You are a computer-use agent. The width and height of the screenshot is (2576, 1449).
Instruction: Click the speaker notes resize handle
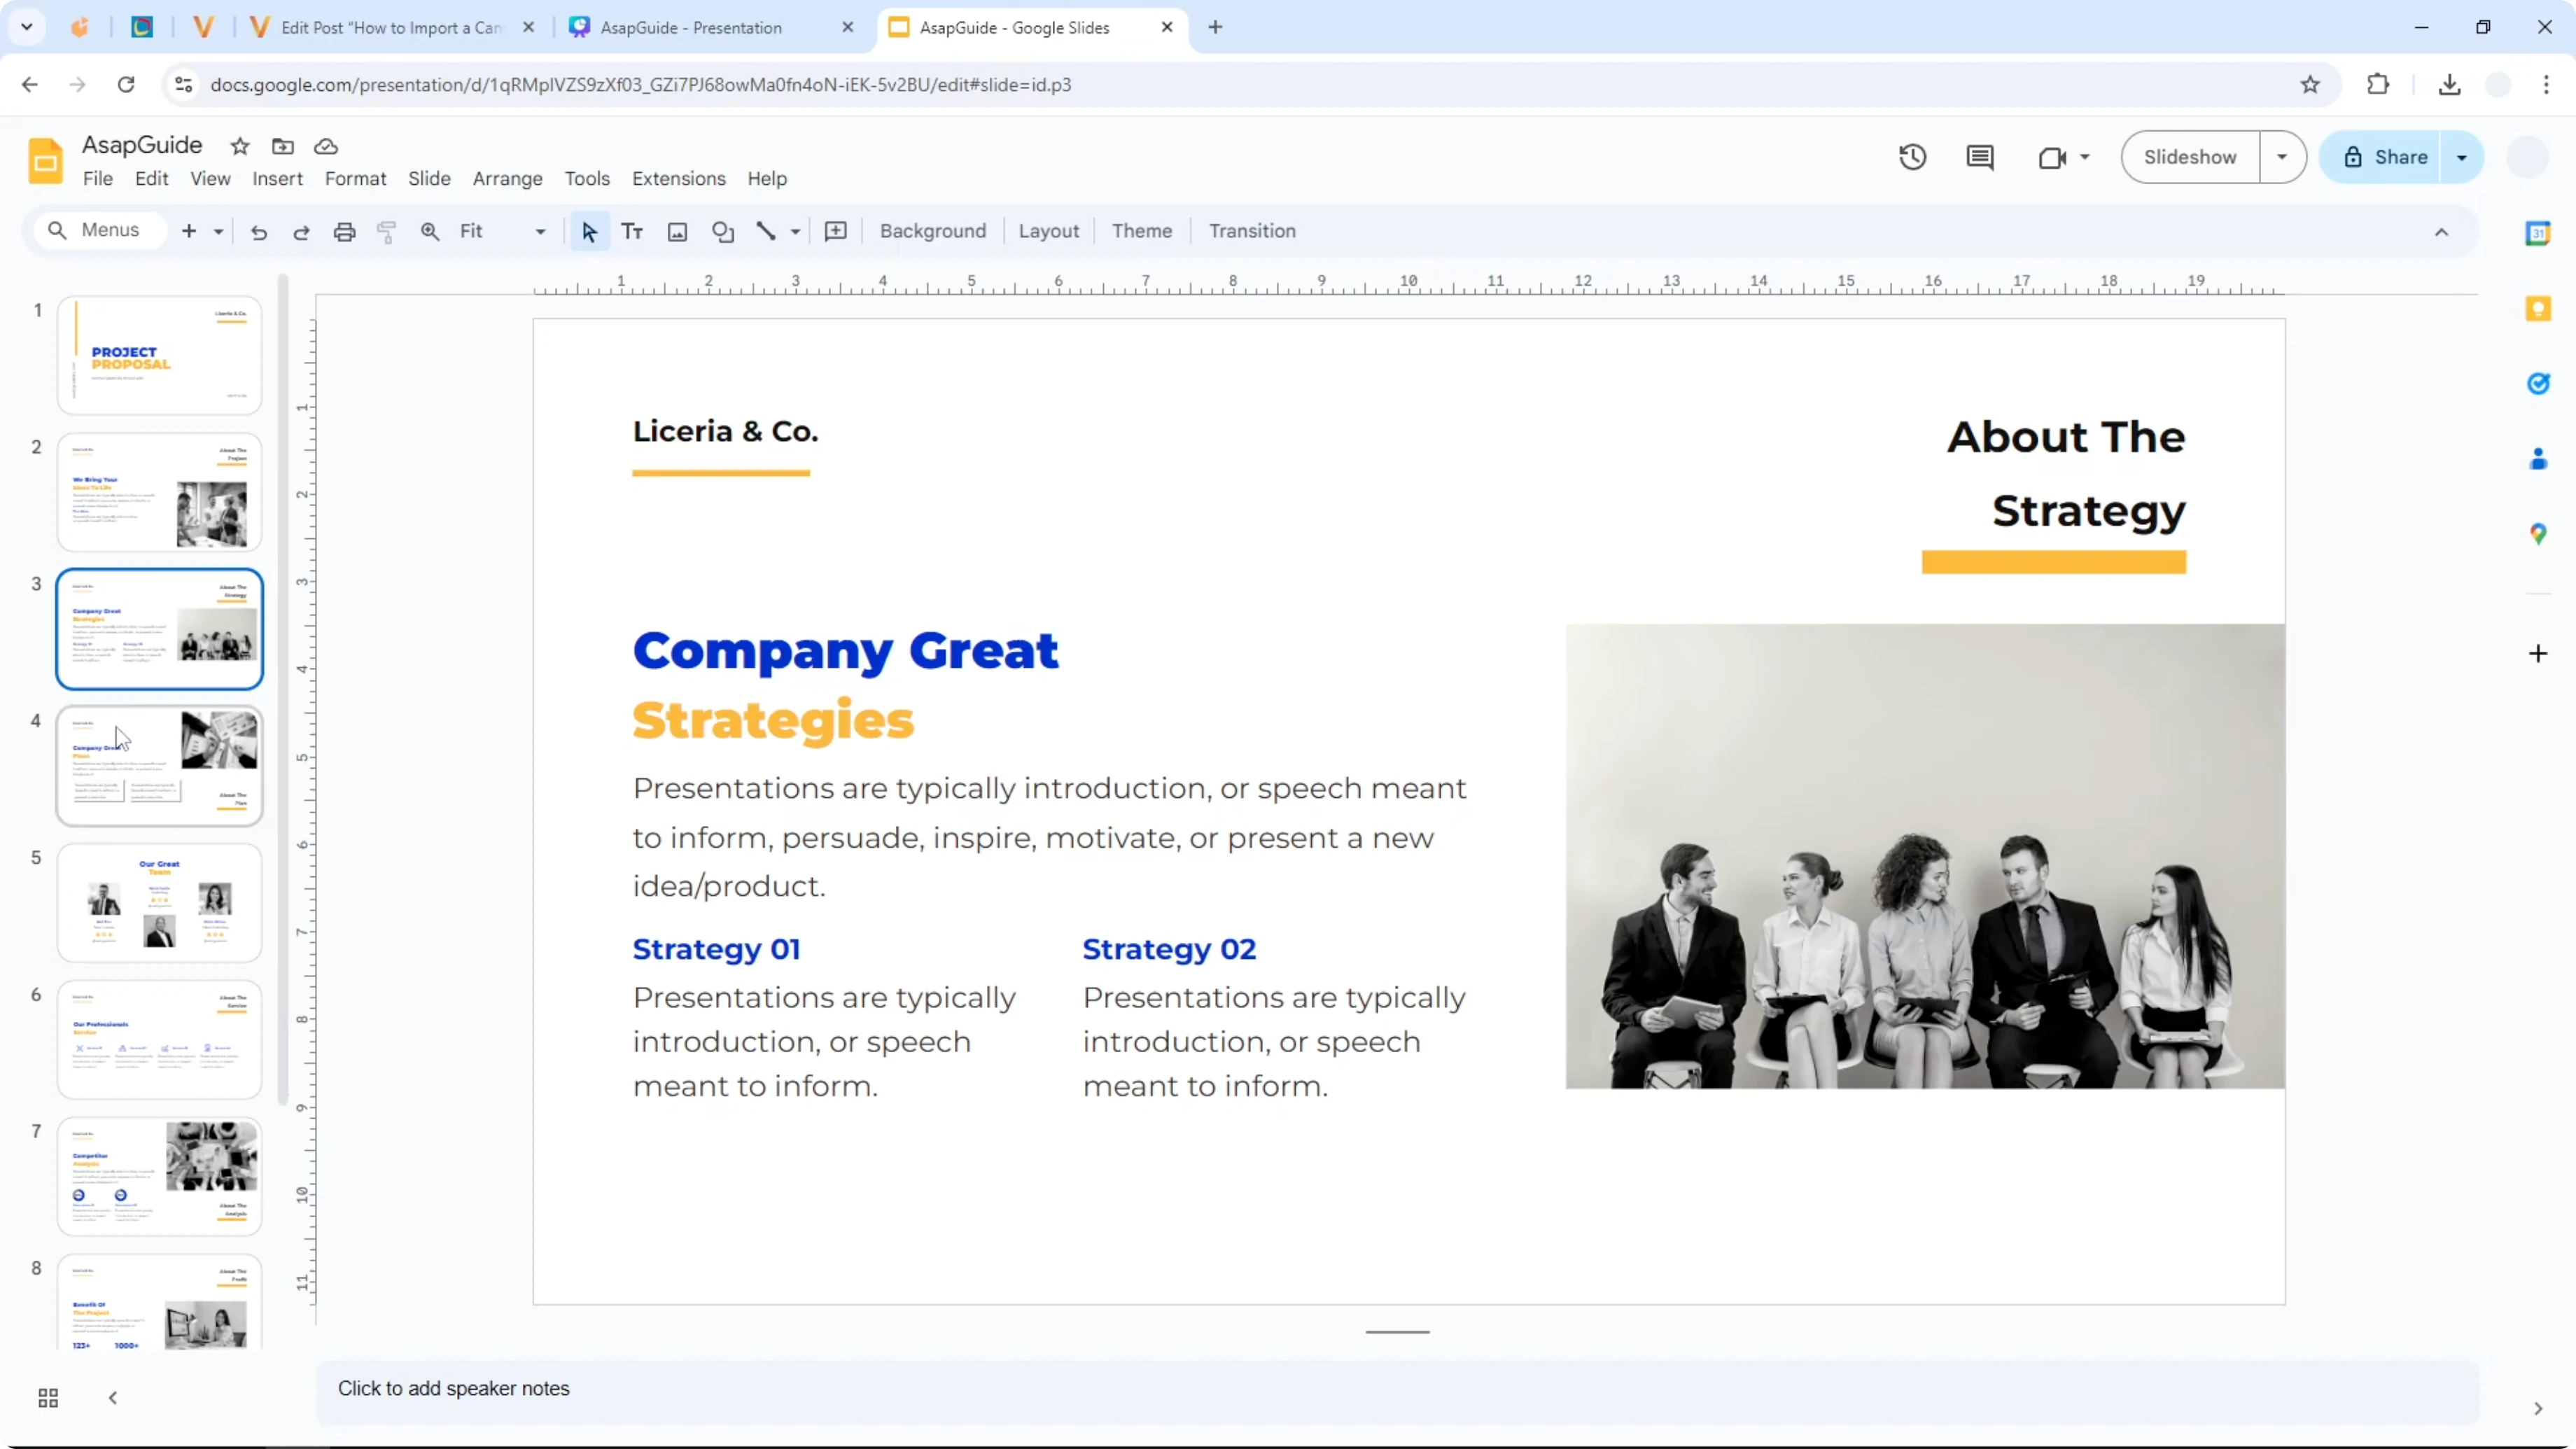pos(1397,1332)
